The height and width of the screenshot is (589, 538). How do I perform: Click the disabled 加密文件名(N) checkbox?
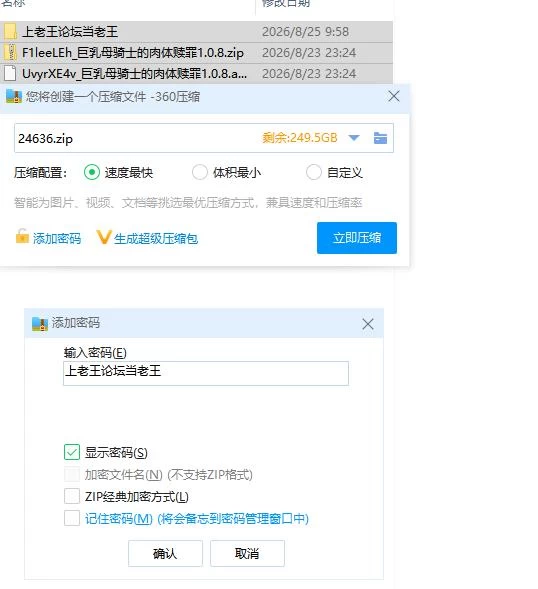pyautogui.click(x=72, y=474)
